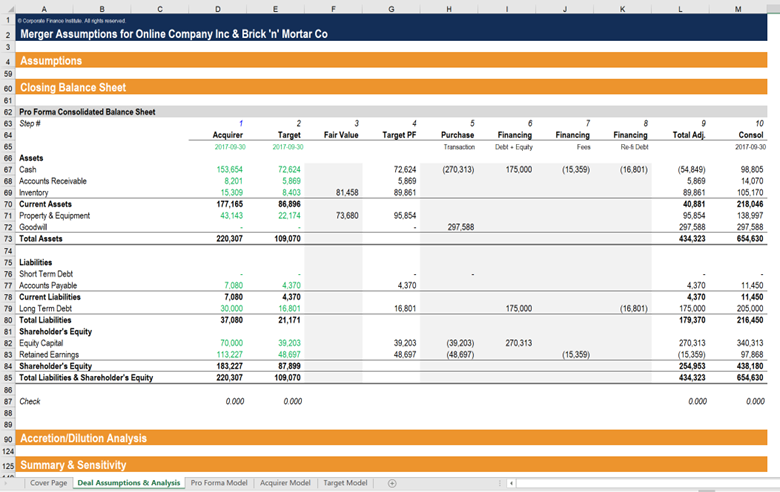Select the Deal Assumptions & Analysis tab
Image resolution: width=780 pixels, height=492 pixels.
[x=129, y=483]
